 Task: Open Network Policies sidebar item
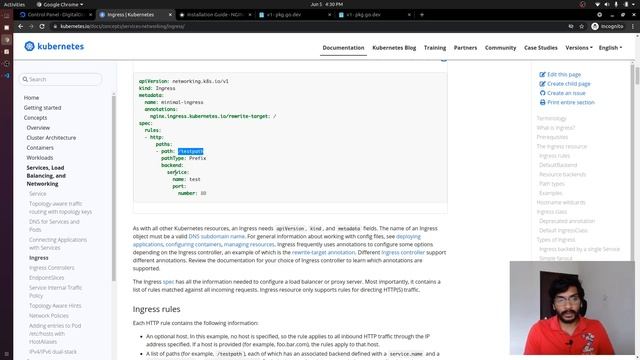(49, 316)
